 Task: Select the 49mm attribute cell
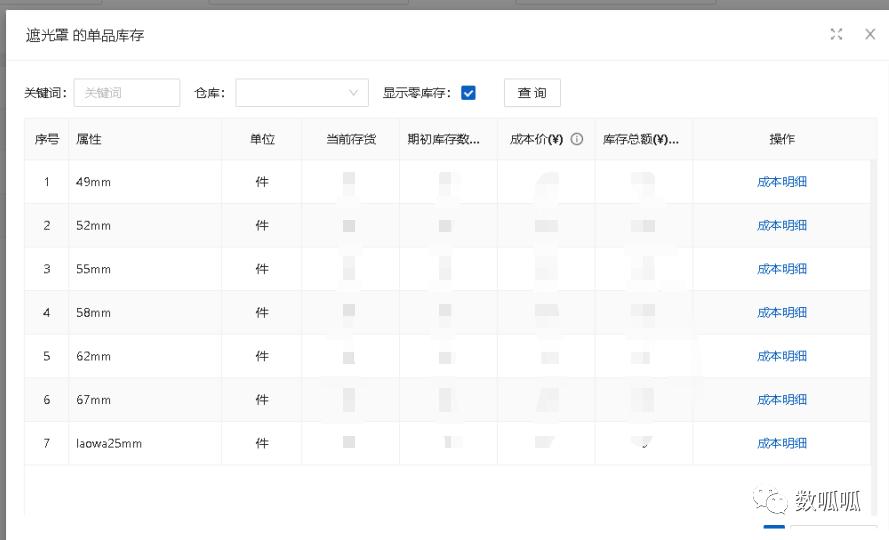point(145,182)
